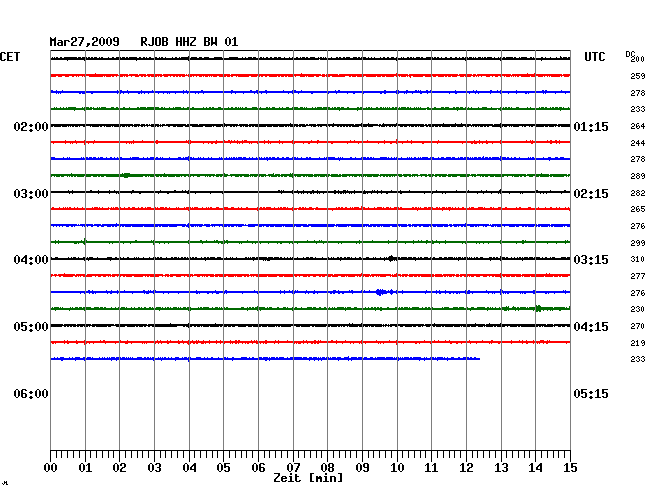
Task: Click the station label RJOB HHZ BW 01
Action: [189, 42]
